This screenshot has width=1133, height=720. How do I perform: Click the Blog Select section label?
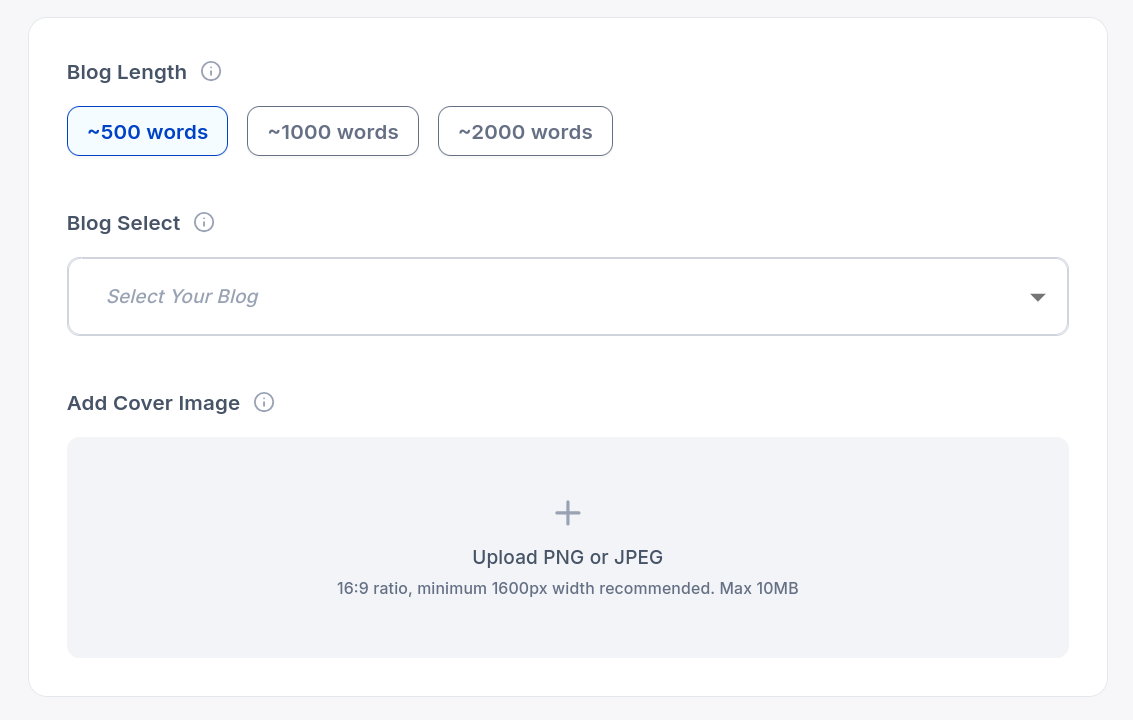tap(124, 223)
